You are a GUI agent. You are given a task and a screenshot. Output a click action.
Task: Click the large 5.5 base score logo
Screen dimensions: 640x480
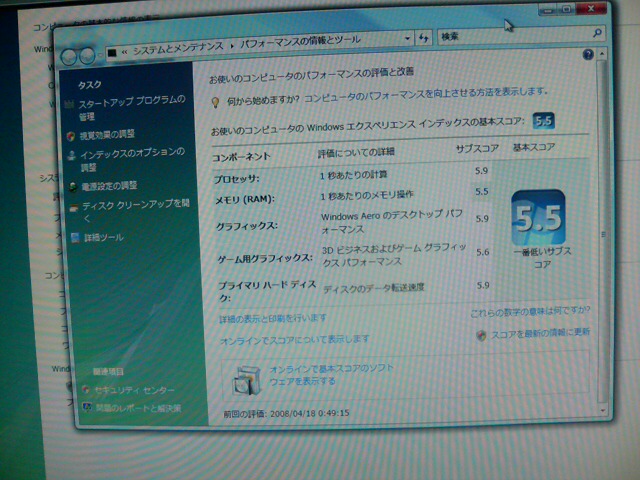[539, 218]
